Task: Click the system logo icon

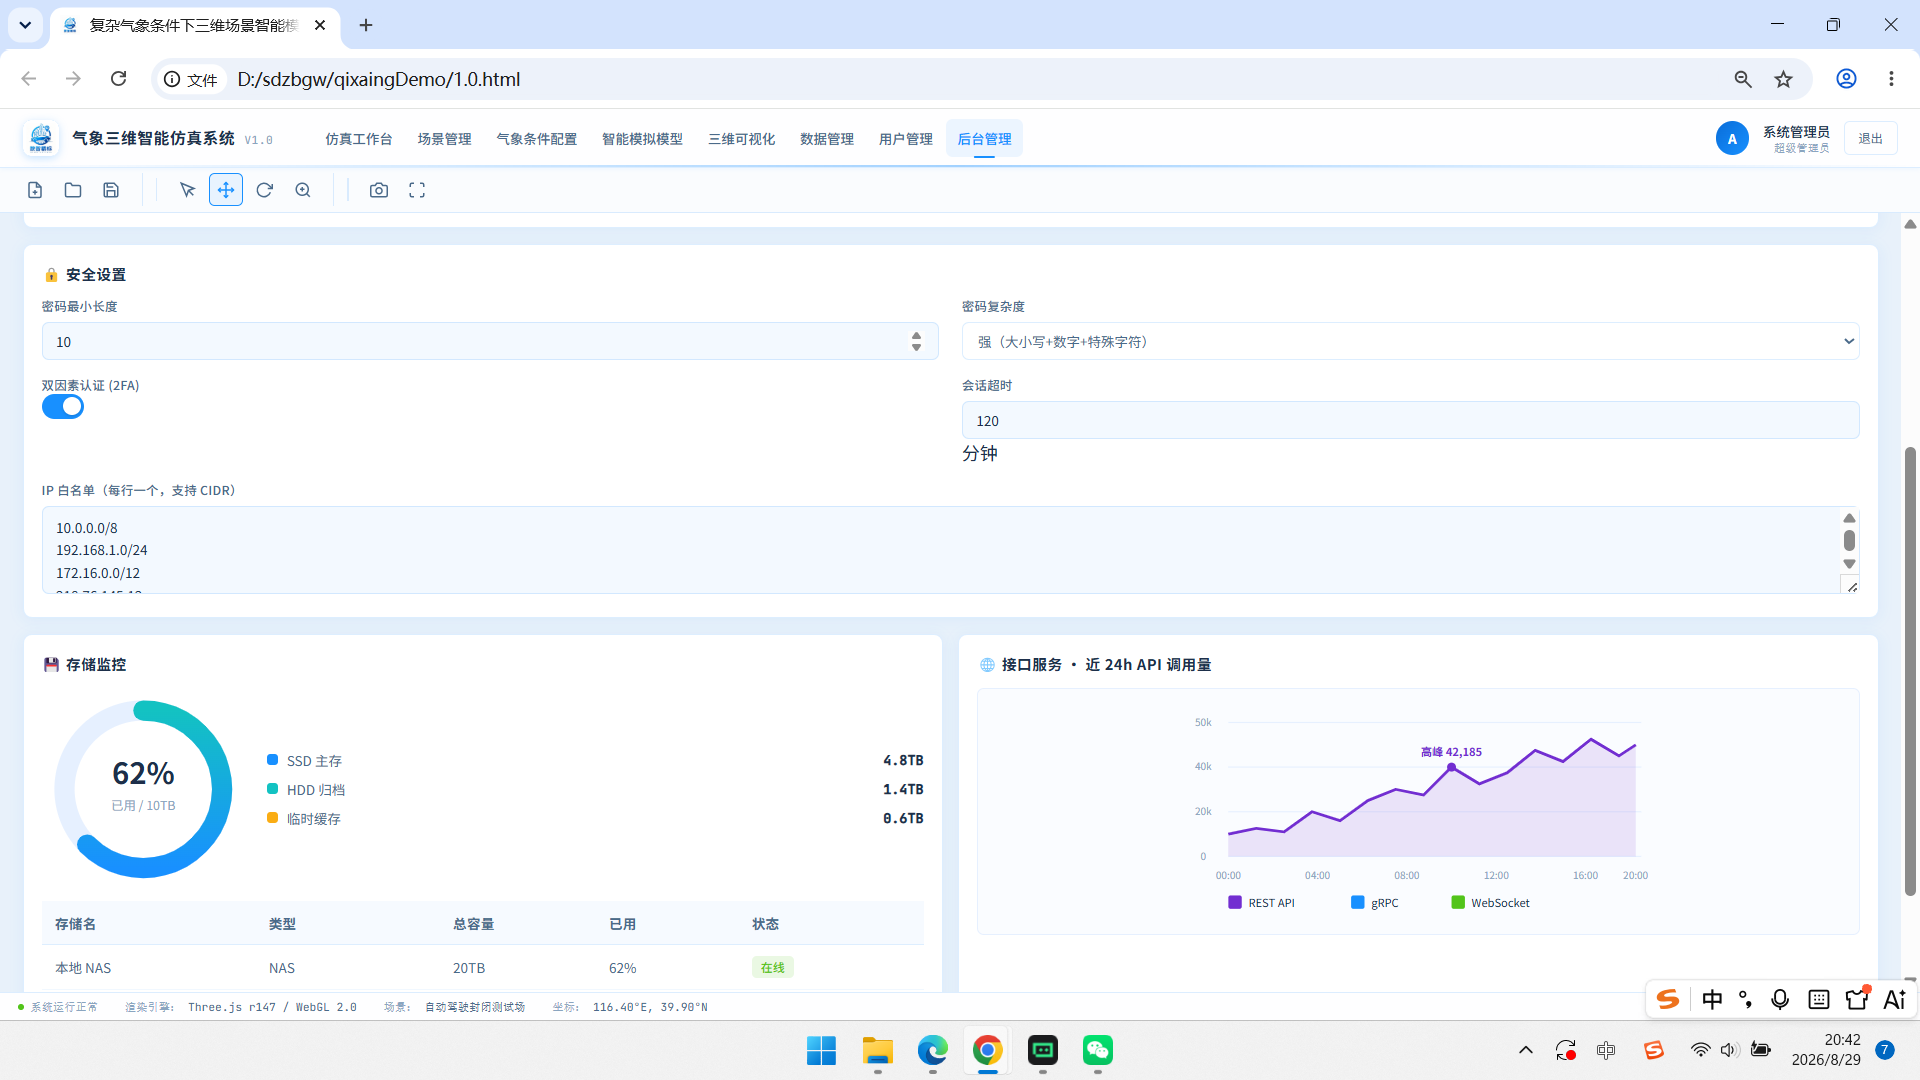Action: tap(41, 138)
